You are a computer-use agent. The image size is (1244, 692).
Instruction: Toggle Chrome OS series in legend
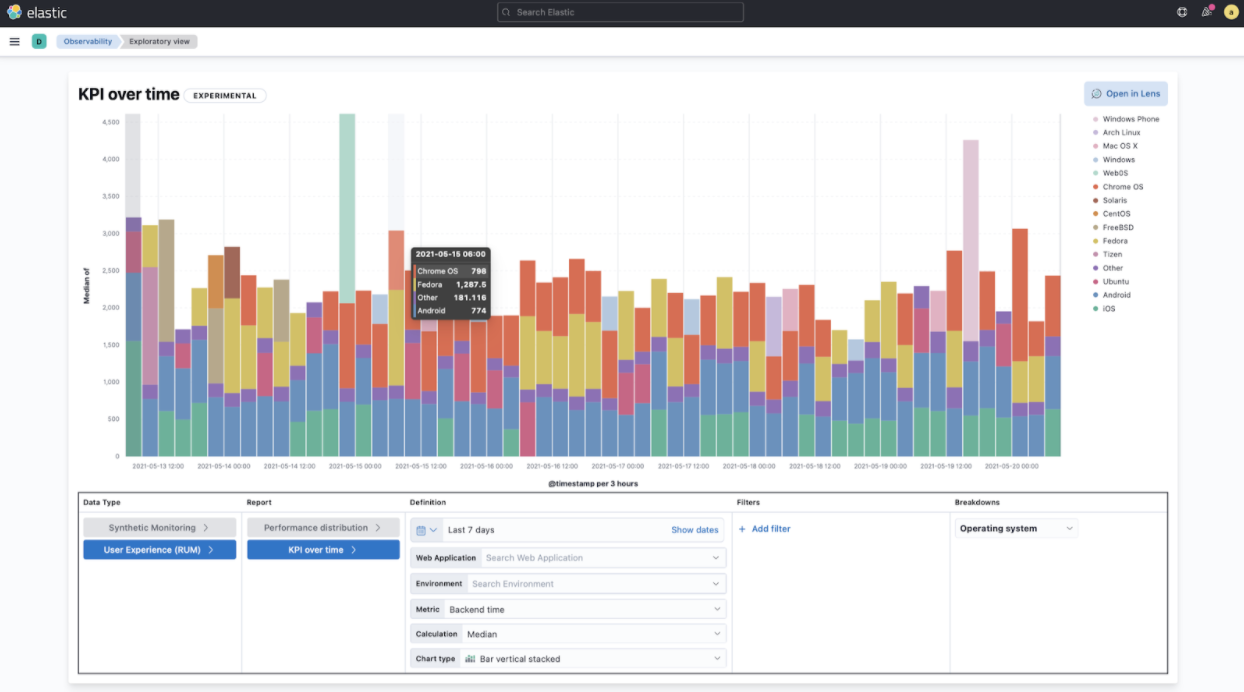click(x=1122, y=187)
